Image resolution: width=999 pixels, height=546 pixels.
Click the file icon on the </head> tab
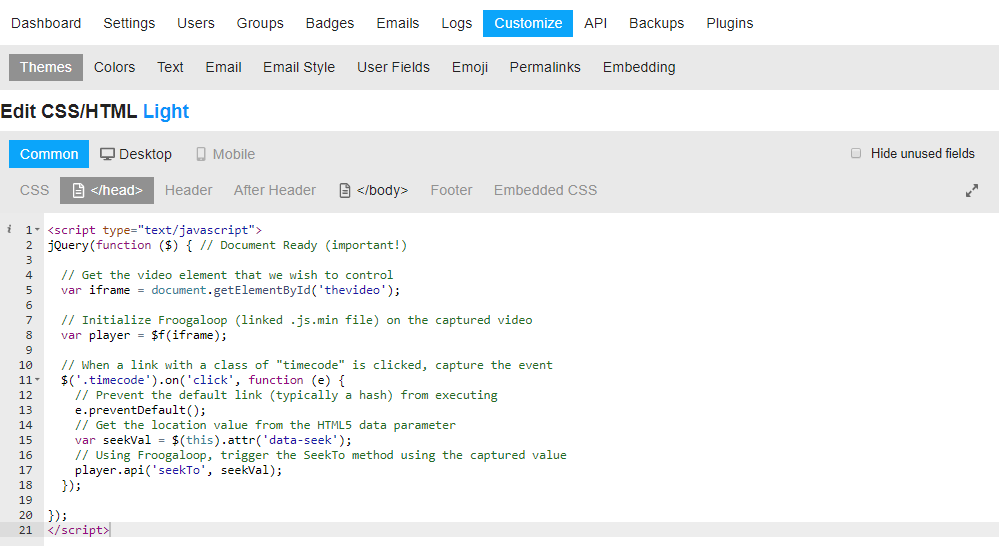78,190
